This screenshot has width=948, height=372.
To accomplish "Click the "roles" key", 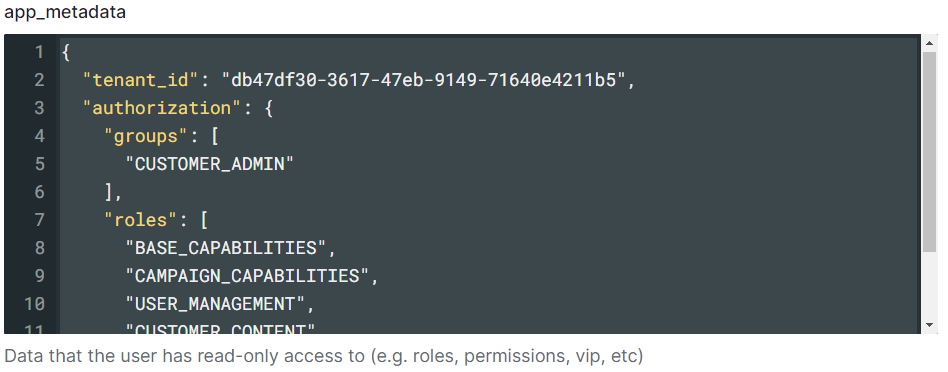I will coord(141,220).
